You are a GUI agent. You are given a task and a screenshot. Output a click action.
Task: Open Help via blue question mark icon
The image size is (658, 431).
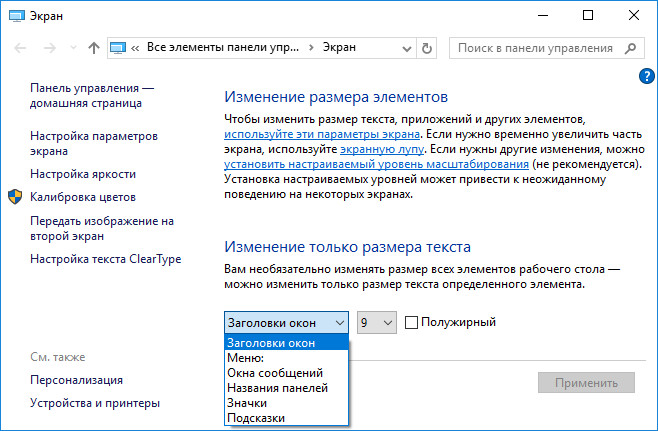click(646, 76)
